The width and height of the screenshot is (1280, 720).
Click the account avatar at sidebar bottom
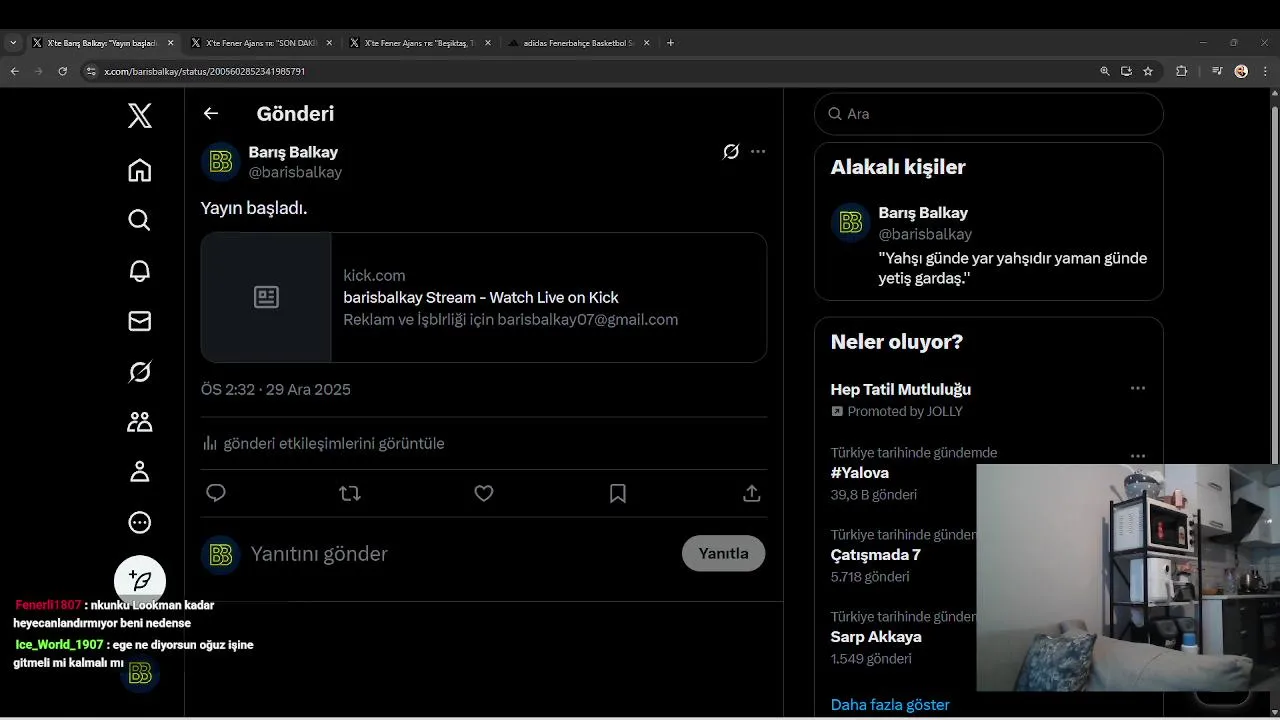coord(140,673)
